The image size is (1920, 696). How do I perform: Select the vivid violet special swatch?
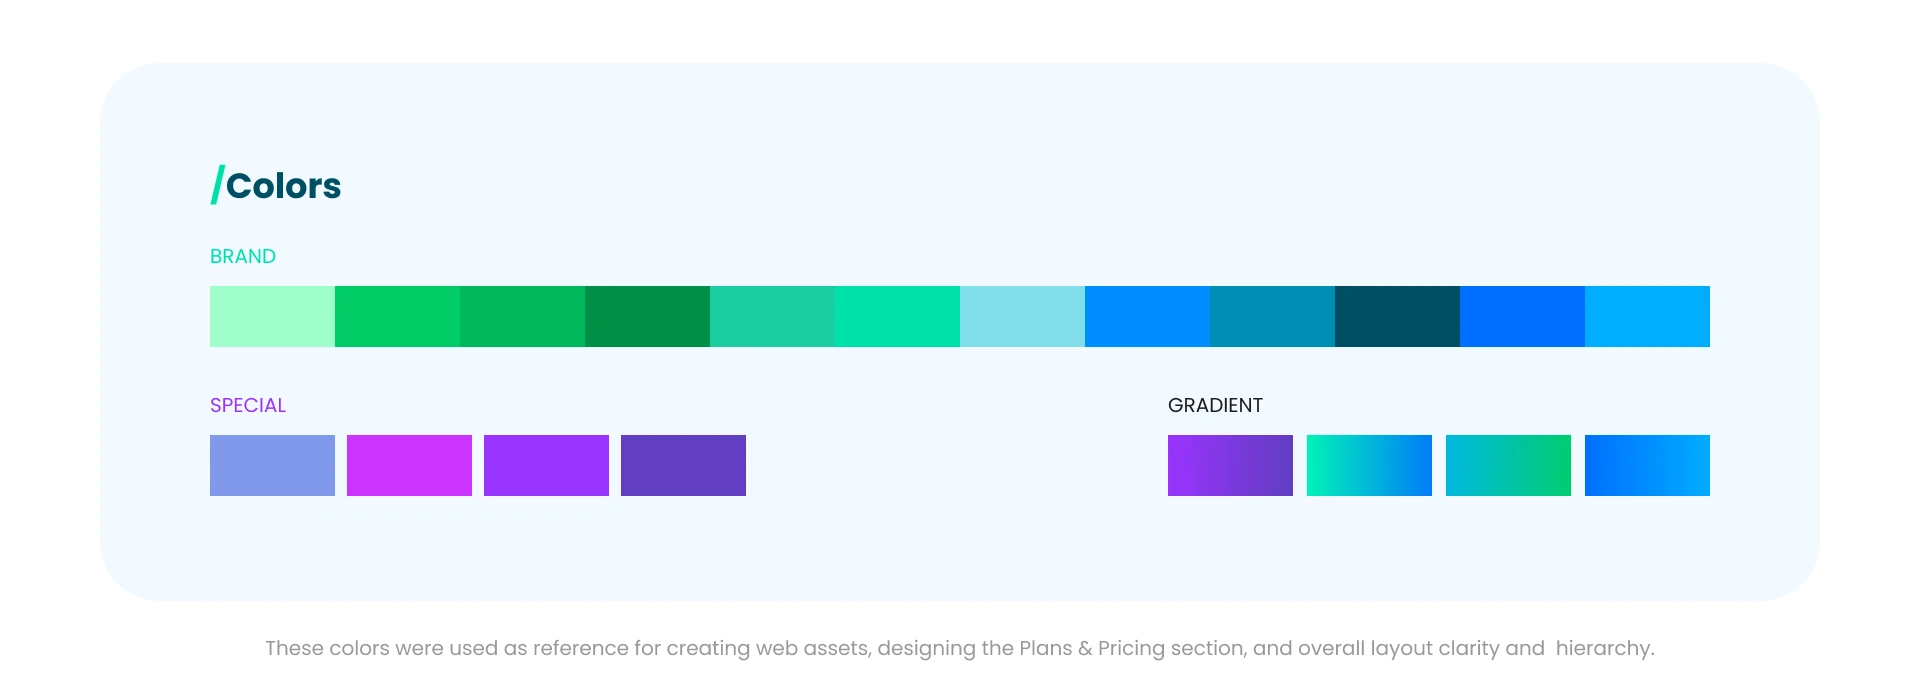tap(546, 465)
